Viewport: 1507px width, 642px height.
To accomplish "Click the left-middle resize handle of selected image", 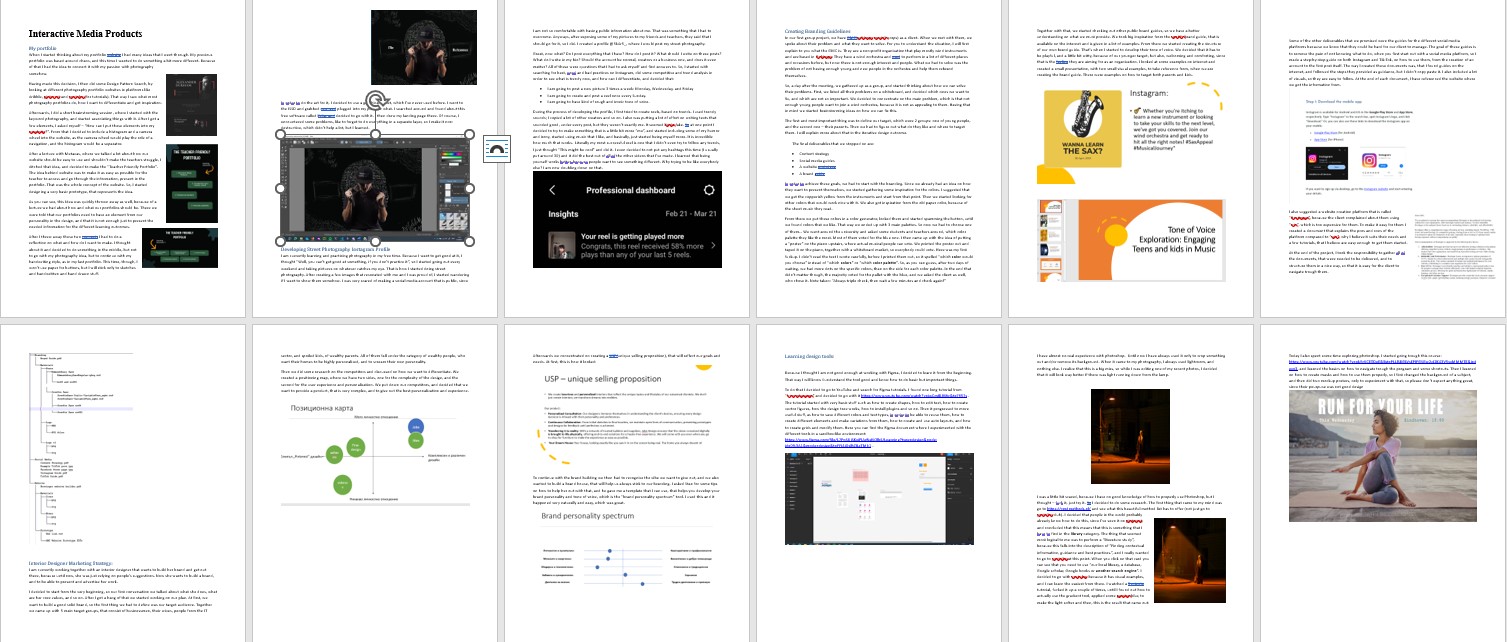I will click(x=280, y=189).
